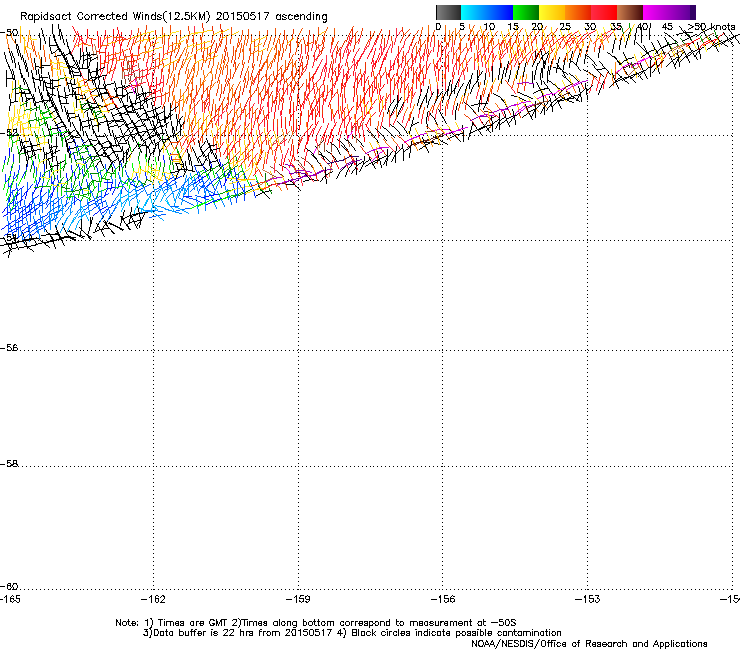Click the 'Rapidscat Corrected Winds' title text
This screenshot has height=650, width=740.
click(90, 16)
